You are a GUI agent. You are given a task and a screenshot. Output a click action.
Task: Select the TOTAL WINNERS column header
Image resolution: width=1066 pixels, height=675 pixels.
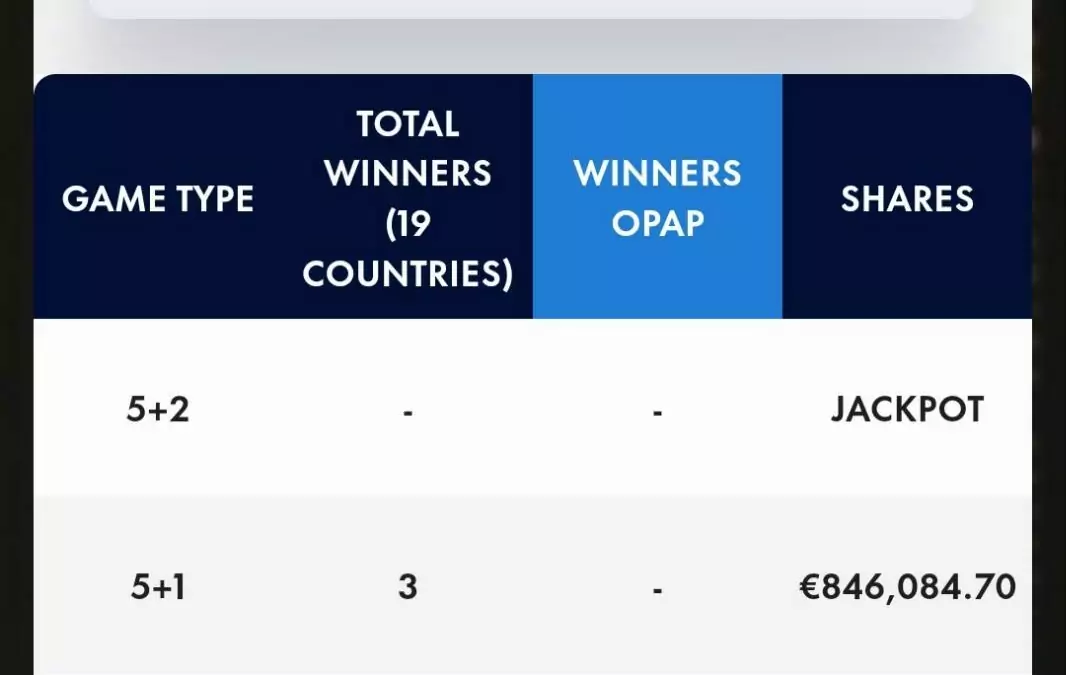[x=408, y=198]
